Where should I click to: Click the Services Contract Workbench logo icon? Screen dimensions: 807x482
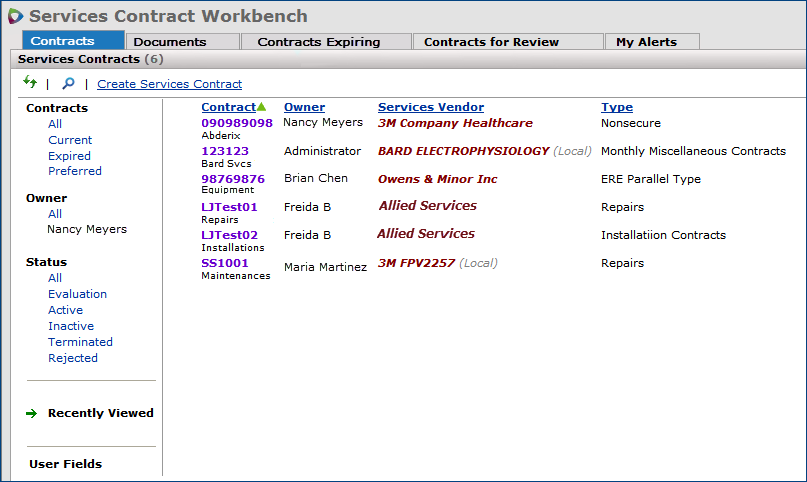[x=15, y=17]
